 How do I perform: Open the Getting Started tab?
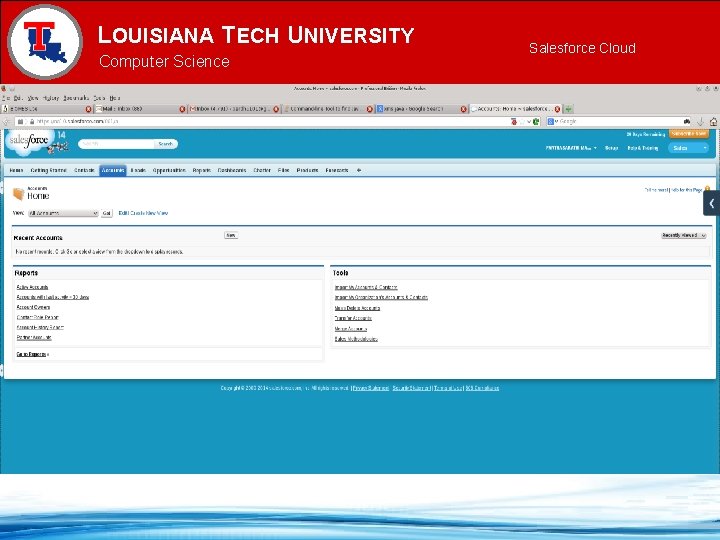click(x=49, y=170)
